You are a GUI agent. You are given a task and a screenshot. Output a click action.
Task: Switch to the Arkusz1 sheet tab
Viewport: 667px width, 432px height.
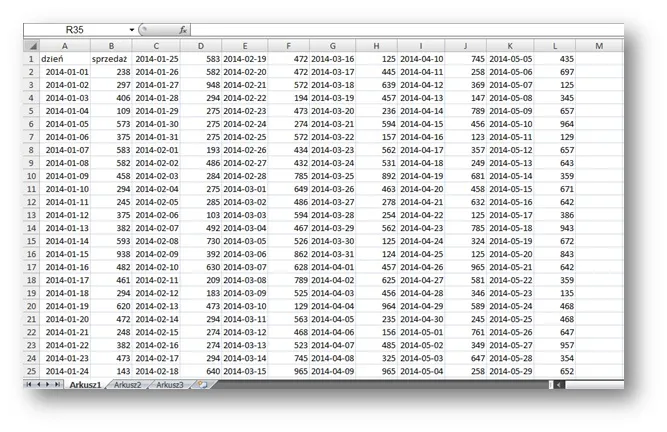[x=85, y=385]
